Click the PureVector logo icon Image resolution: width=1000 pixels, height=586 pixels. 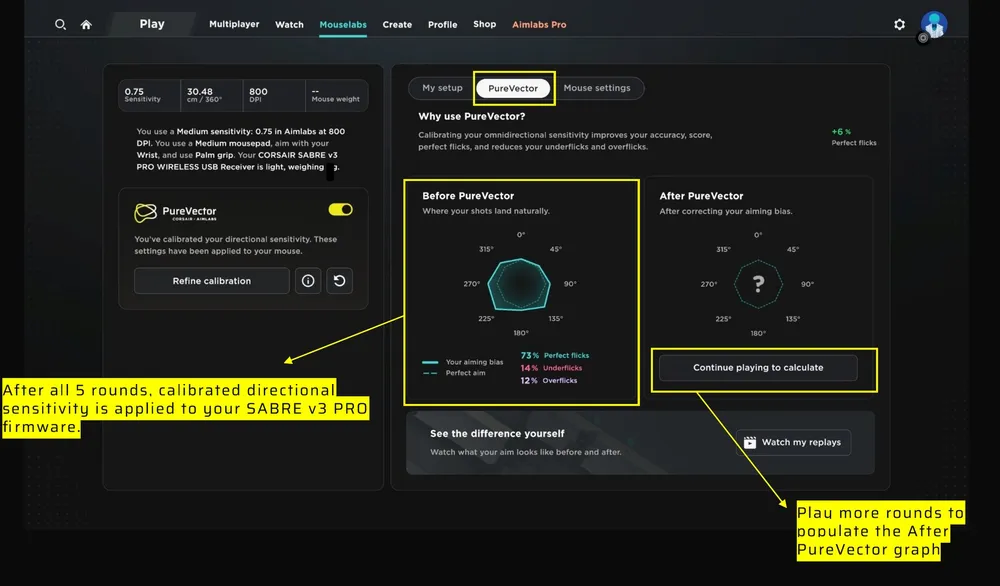(x=145, y=212)
